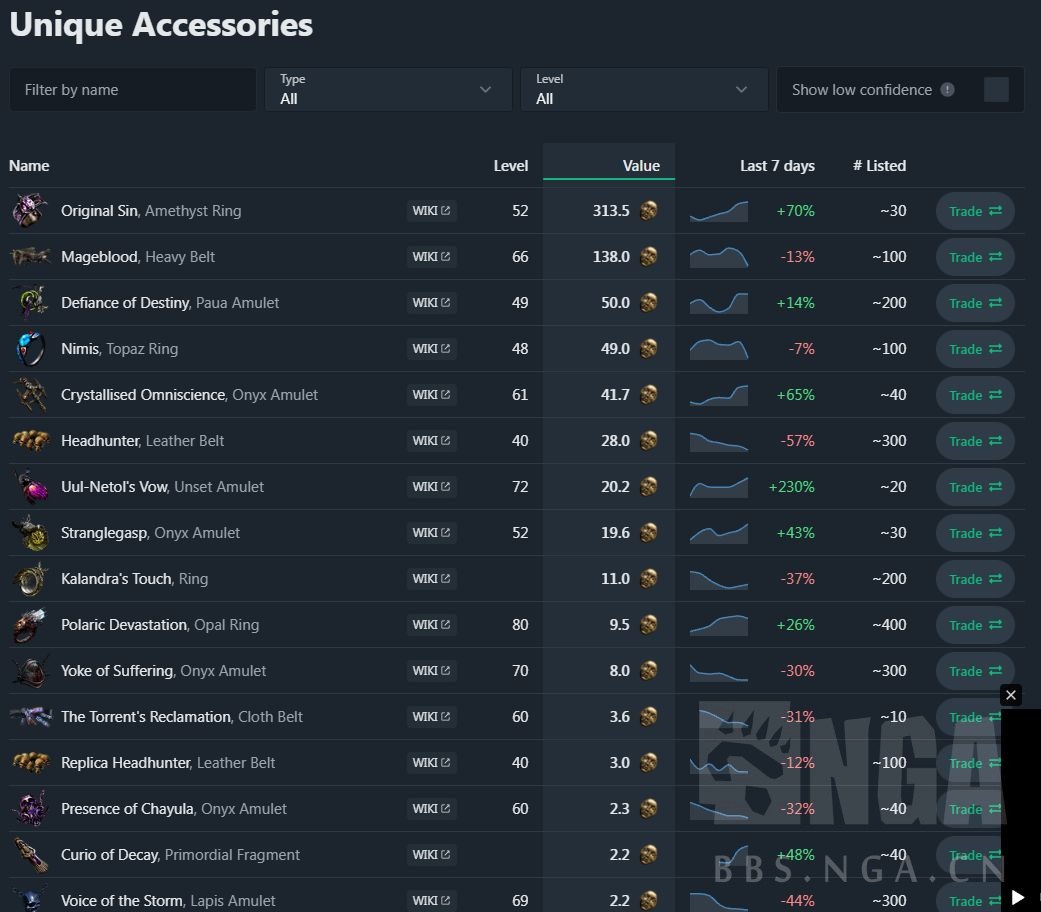This screenshot has width=1041, height=912.
Task: Close the floating video overlay
Action: point(1011,695)
